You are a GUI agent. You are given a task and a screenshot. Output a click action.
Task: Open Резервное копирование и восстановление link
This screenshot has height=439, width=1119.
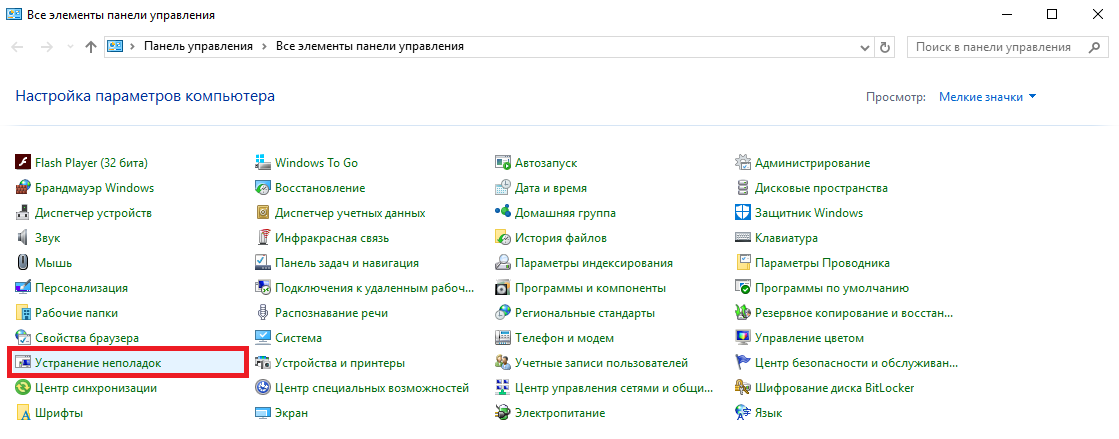[854, 313]
